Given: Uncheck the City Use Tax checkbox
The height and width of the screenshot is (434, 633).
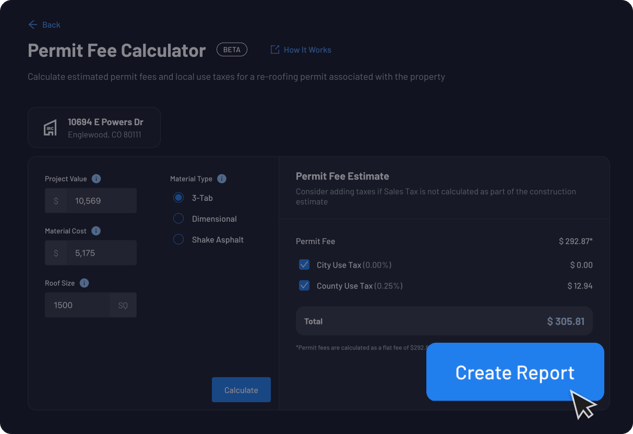Looking at the screenshot, I should point(304,265).
